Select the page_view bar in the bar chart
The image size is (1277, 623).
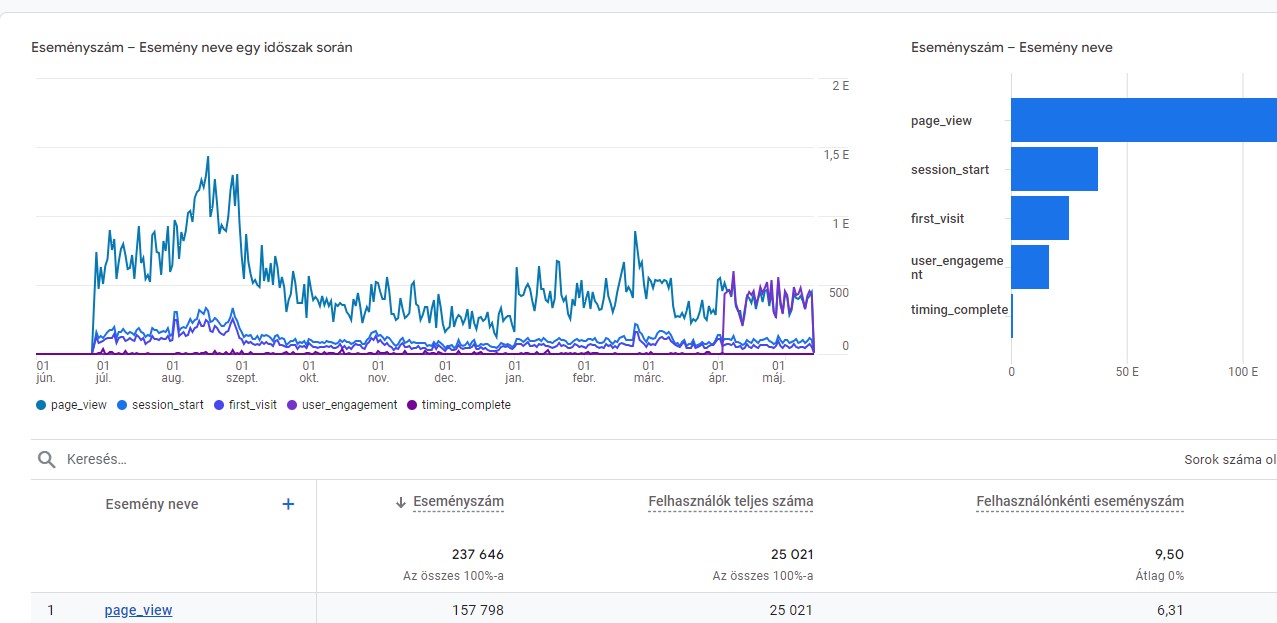click(1140, 119)
